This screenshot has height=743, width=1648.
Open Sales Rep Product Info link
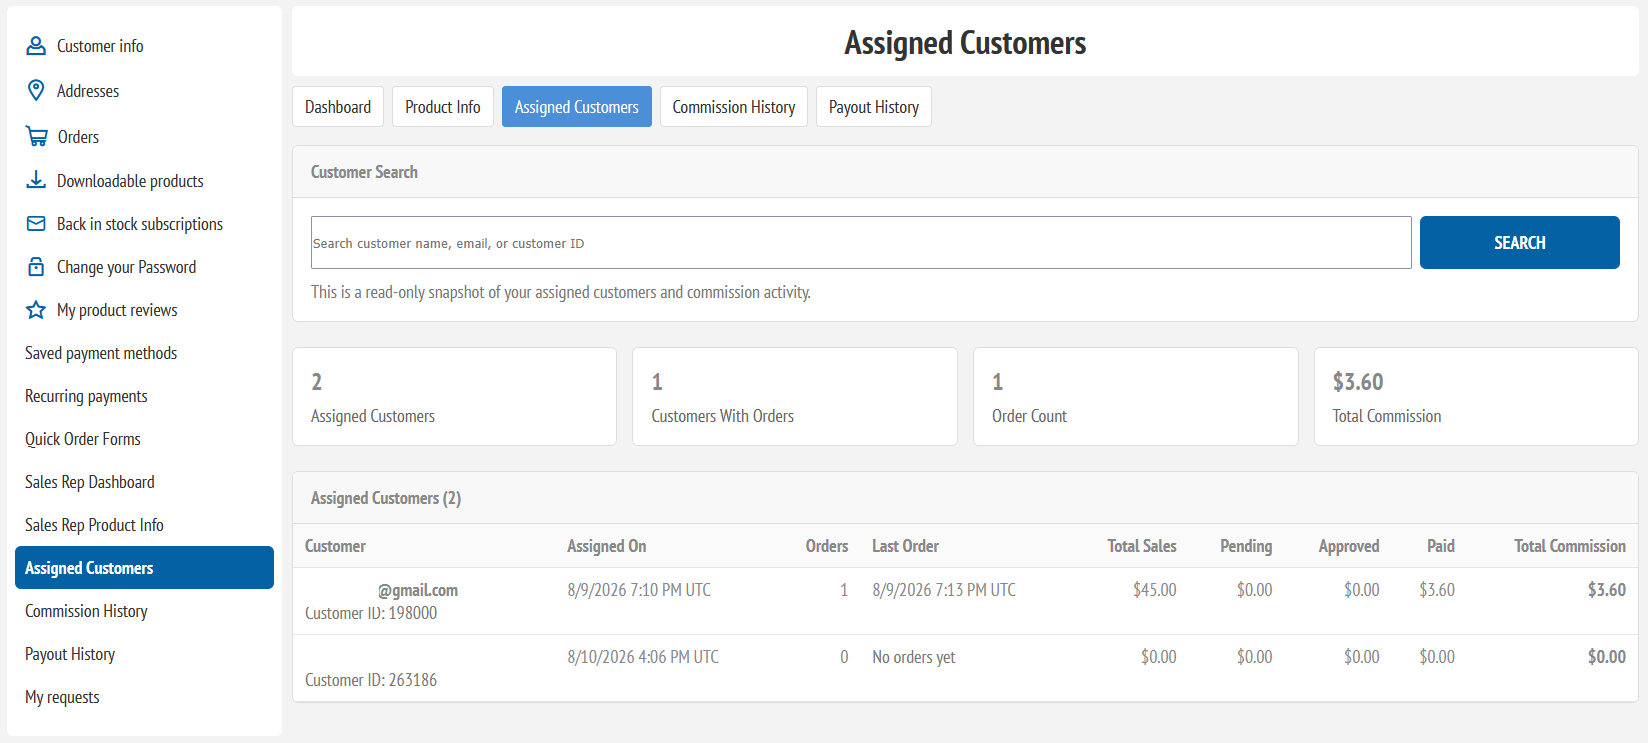94,525
